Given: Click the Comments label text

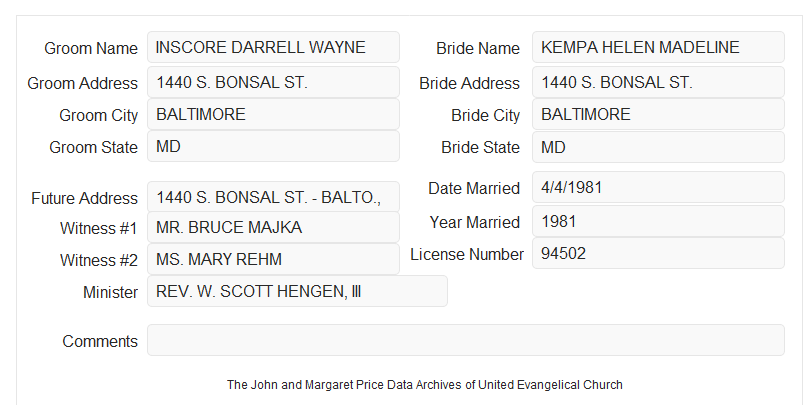Looking at the screenshot, I should click(100, 341).
